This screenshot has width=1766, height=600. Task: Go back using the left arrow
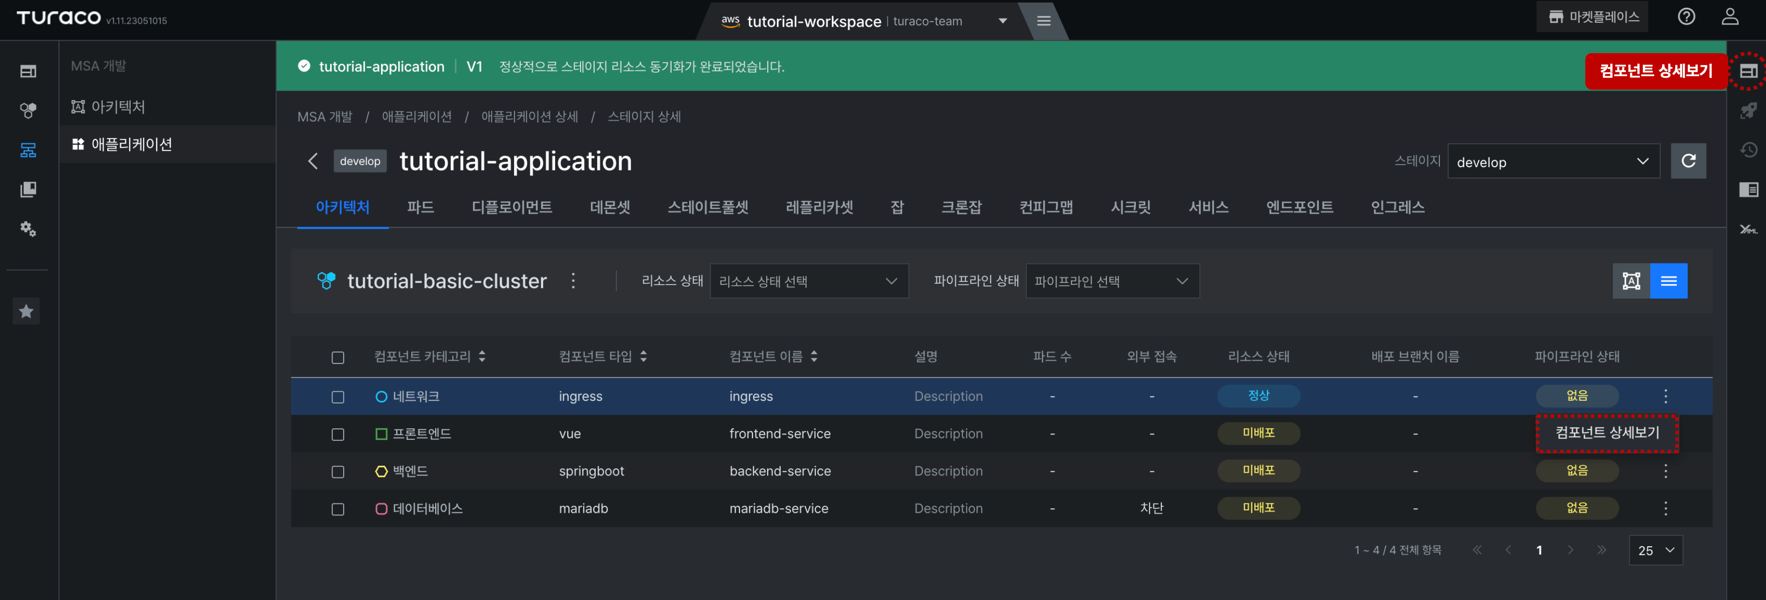(313, 161)
